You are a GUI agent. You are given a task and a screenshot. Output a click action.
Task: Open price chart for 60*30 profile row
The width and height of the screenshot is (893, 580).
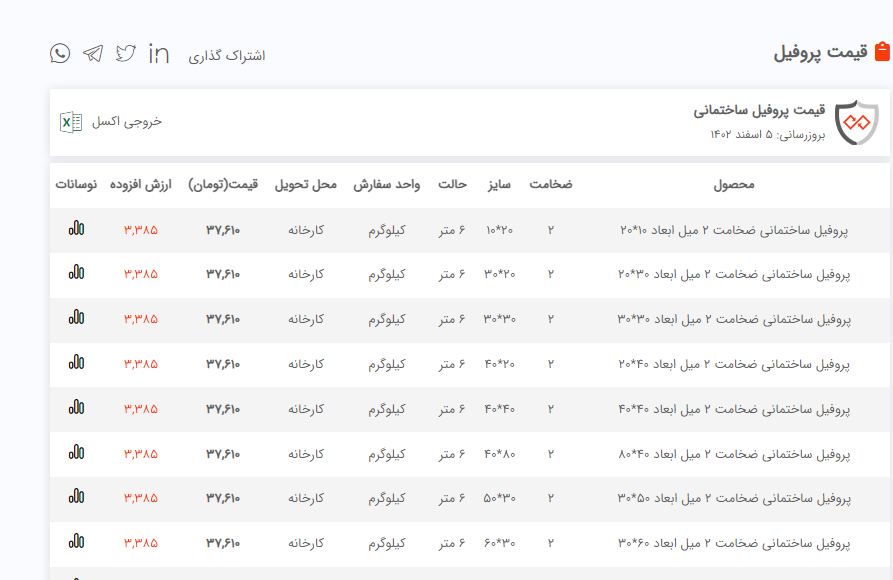76,542
